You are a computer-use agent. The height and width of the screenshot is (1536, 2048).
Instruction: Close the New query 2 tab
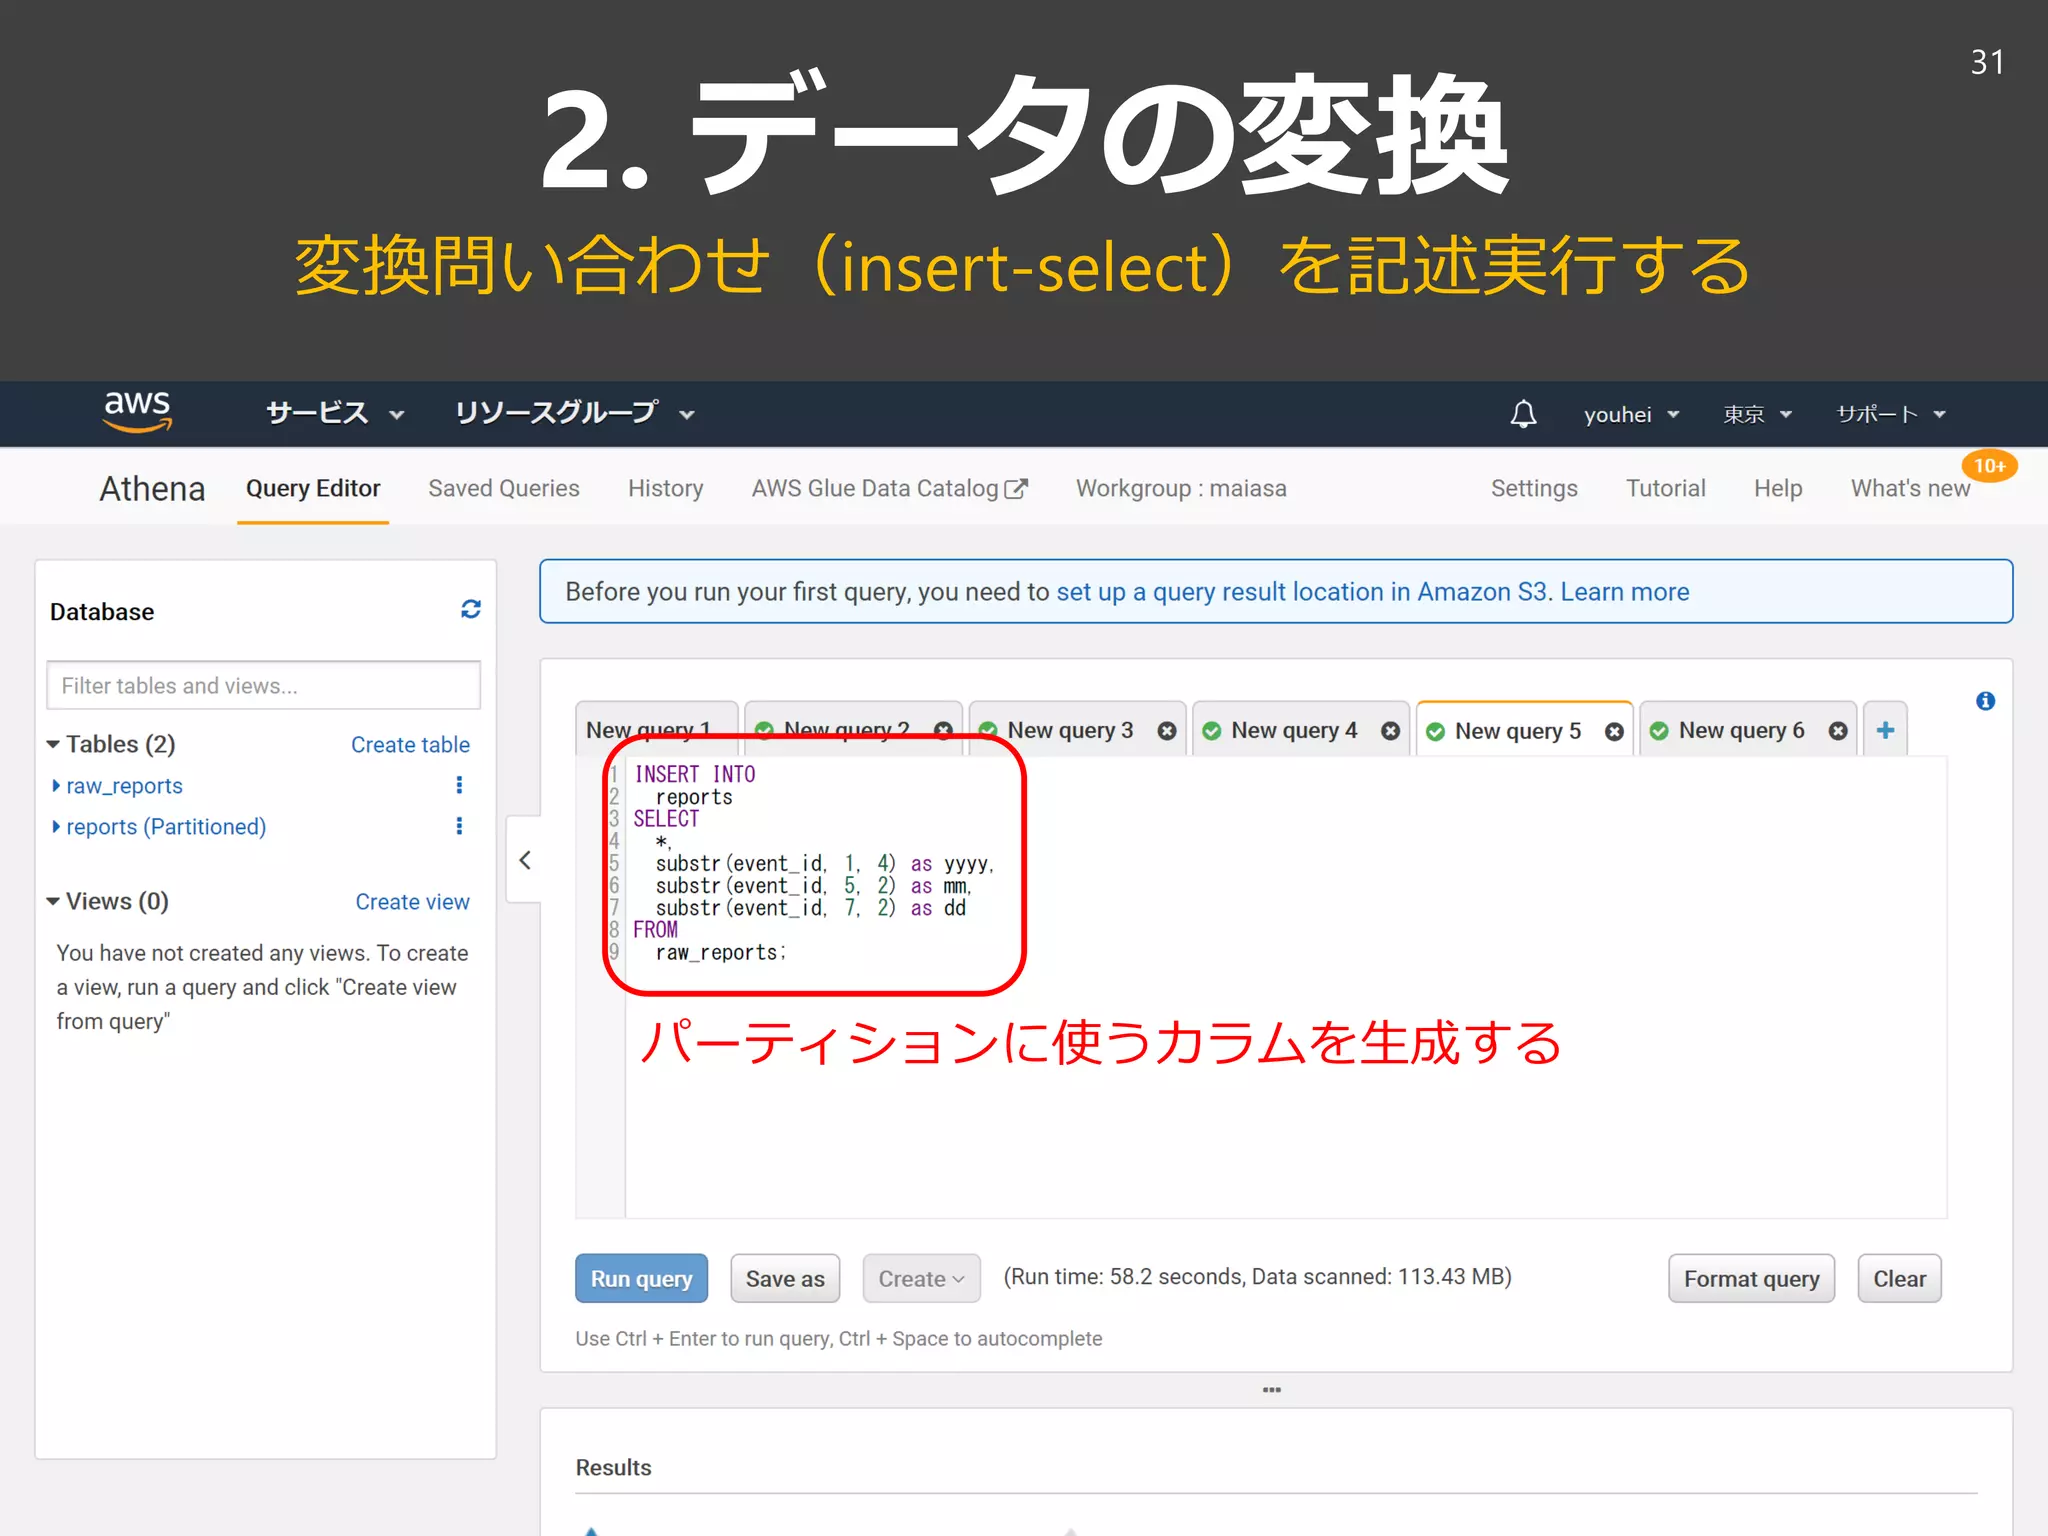pos(943,730)
